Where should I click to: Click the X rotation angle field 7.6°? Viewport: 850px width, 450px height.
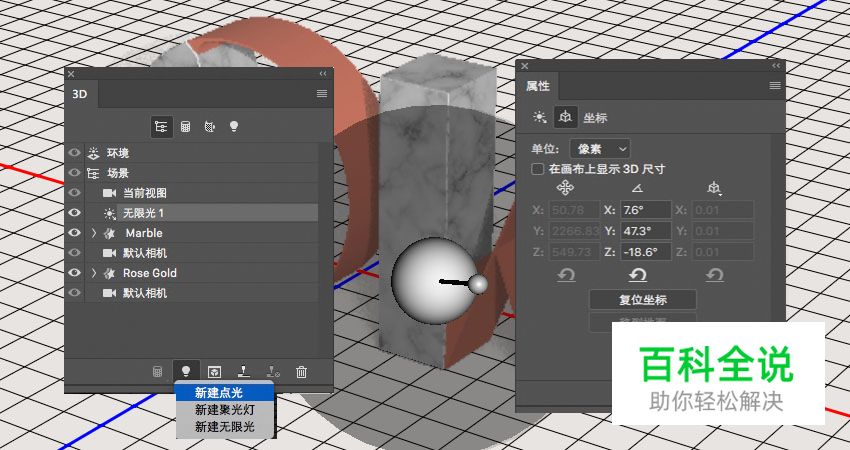click(x=642, y=210)
